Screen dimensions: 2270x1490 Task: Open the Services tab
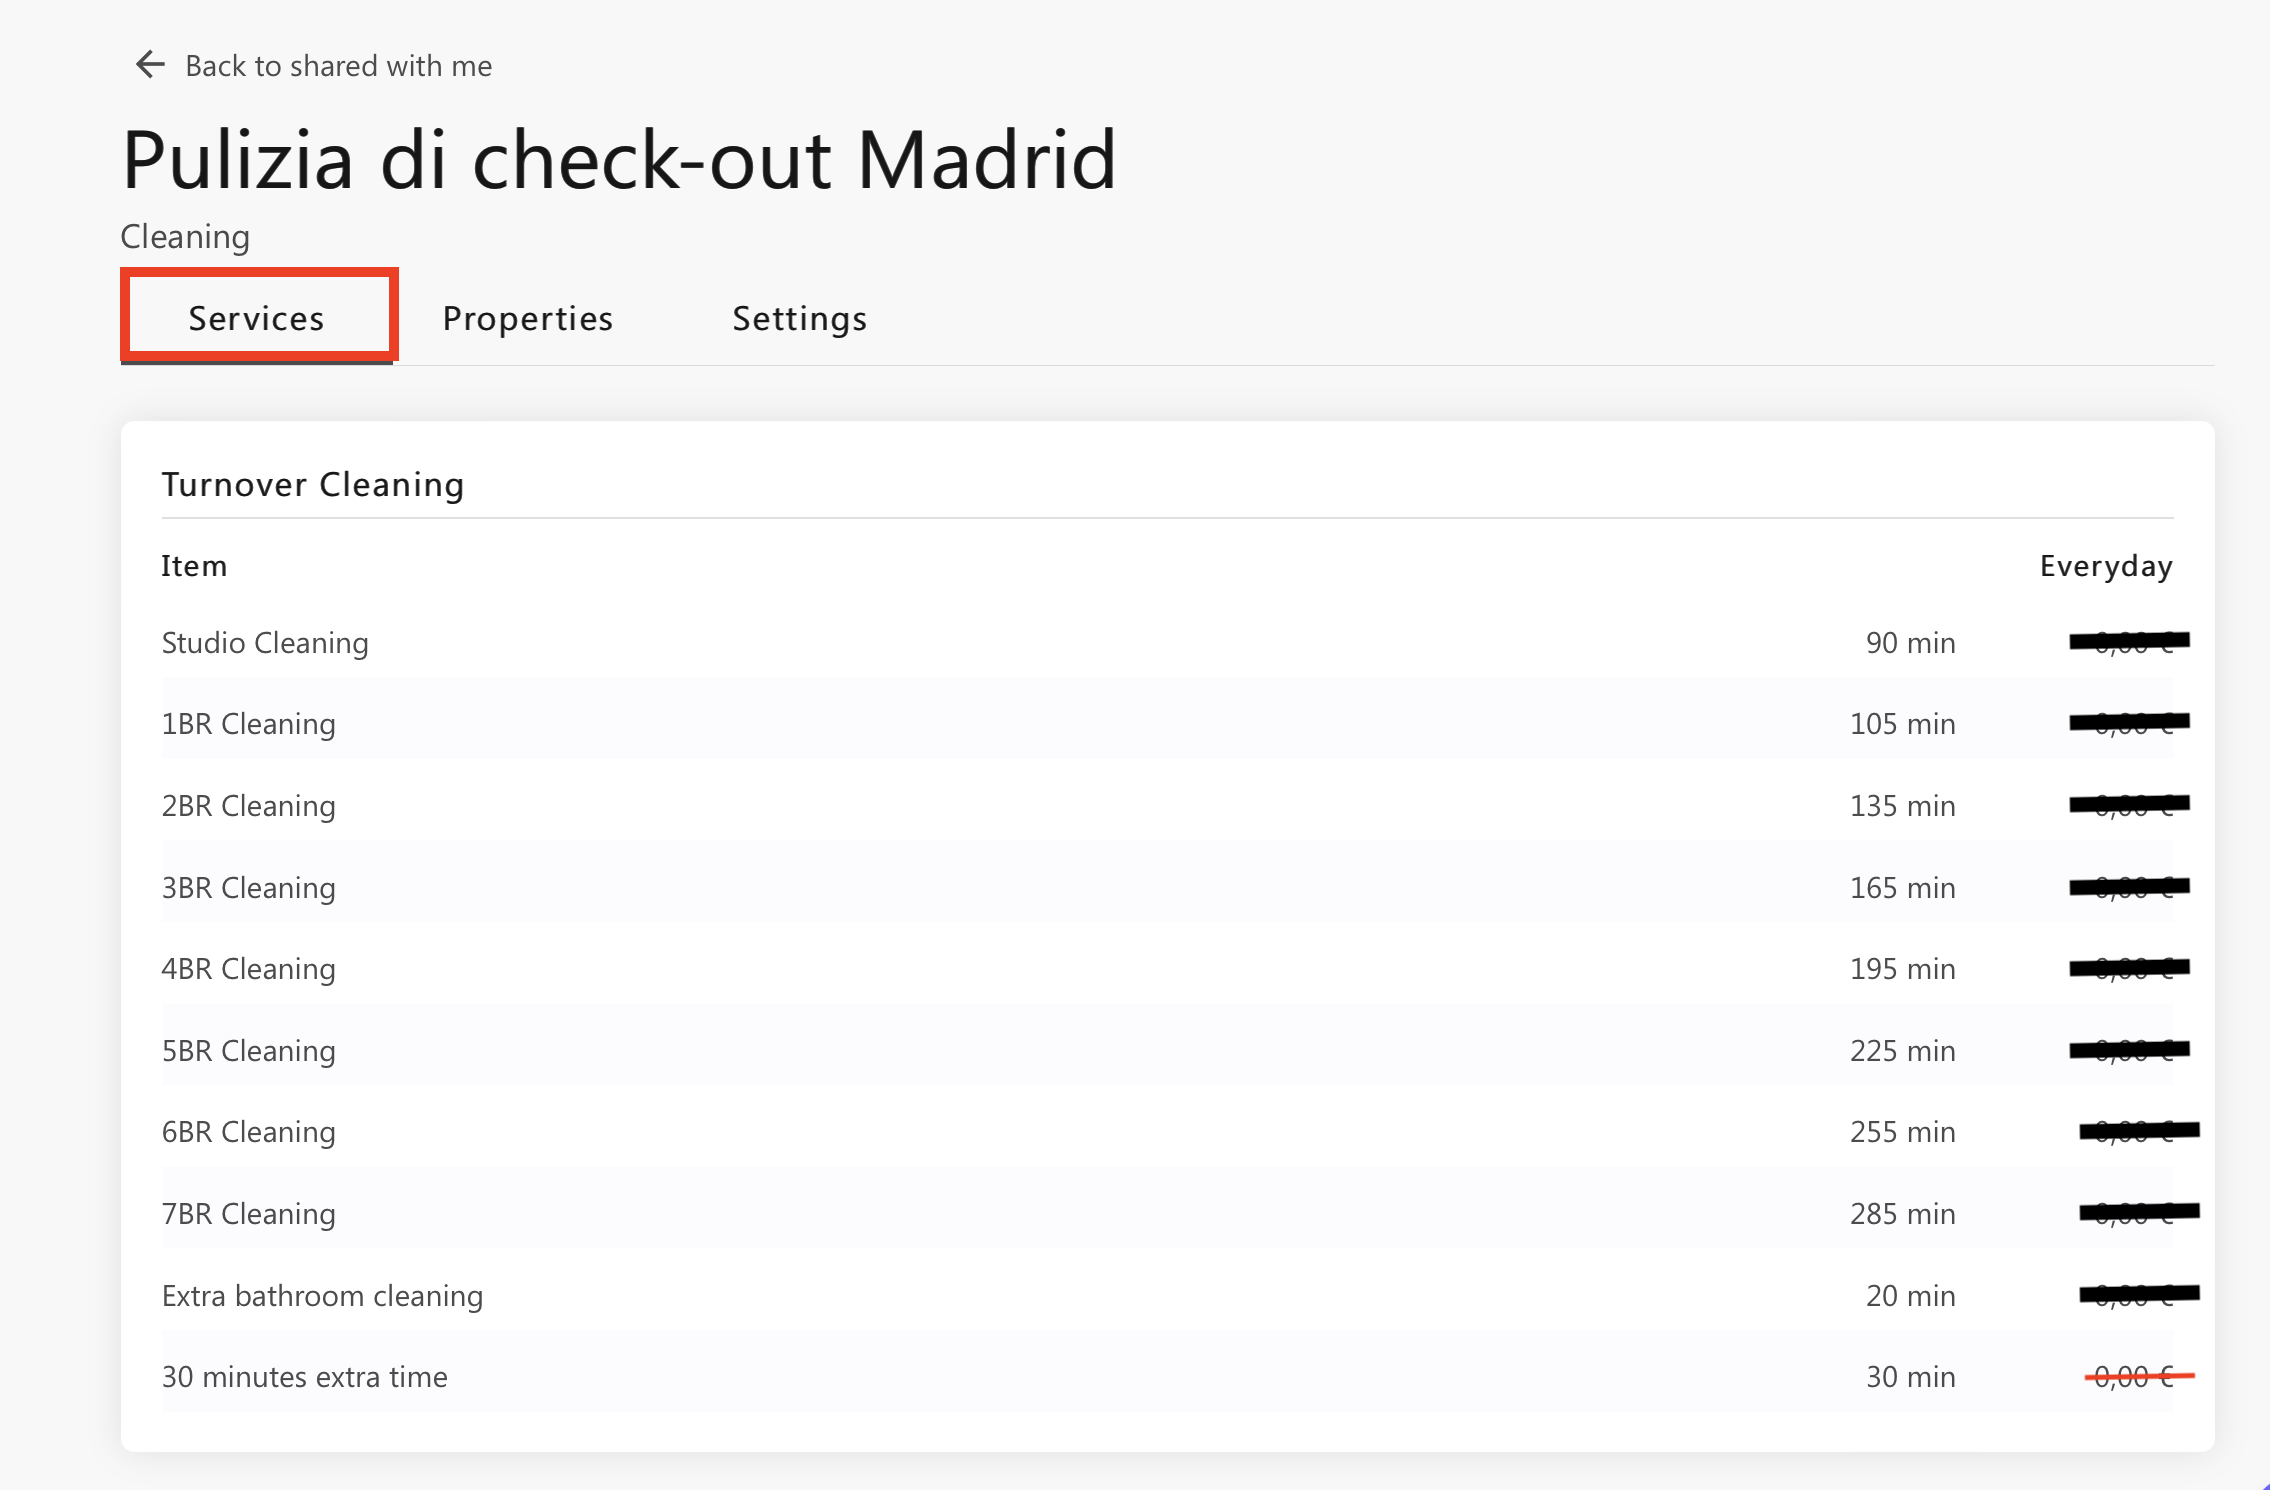point(257,318)
